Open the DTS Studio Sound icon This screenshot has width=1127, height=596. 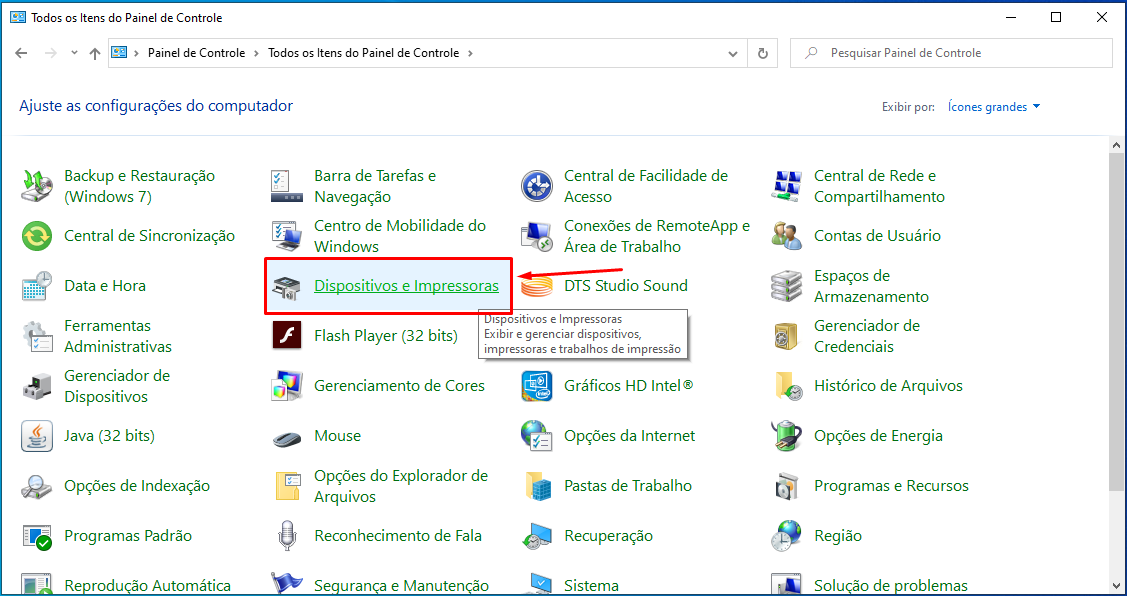pyautogui.click(x=537, y=287)
